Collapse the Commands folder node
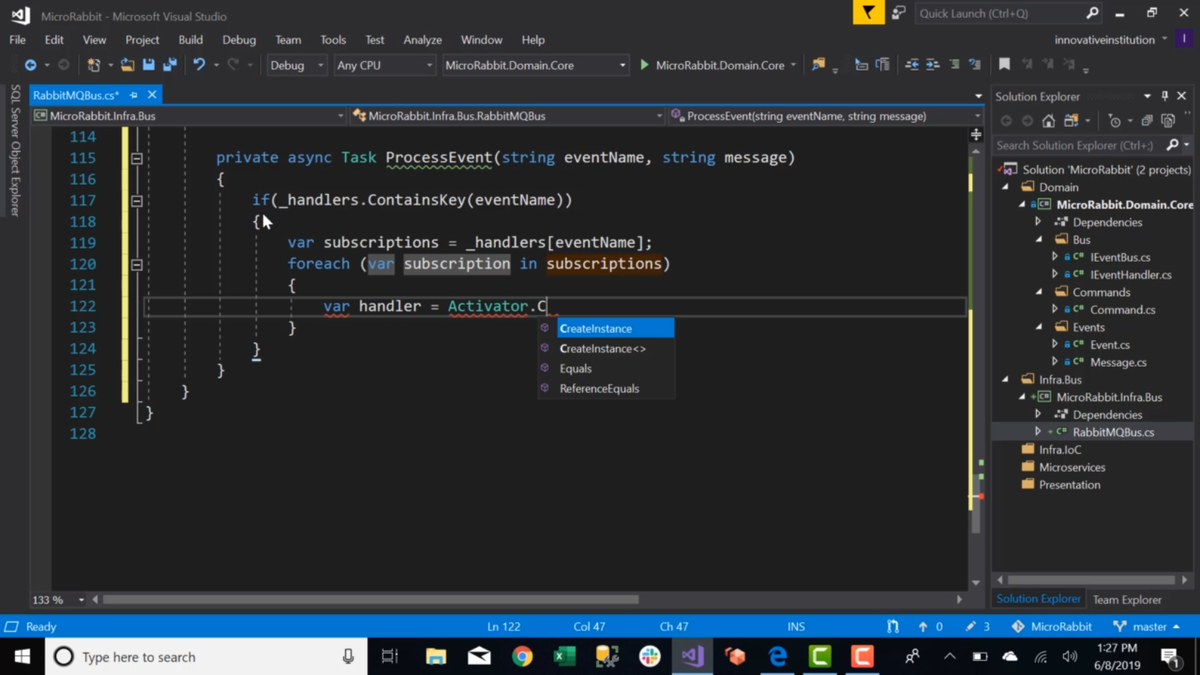Screen dimensions: 1200x675 click(x=1038, y=292)
